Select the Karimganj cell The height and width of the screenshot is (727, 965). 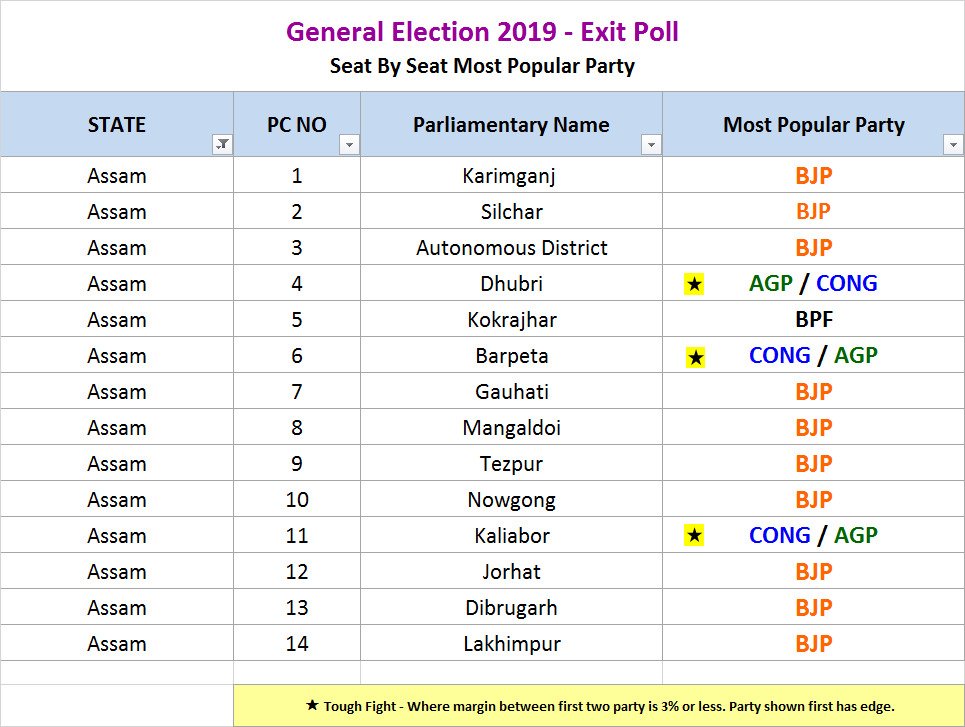click(509, 176)
